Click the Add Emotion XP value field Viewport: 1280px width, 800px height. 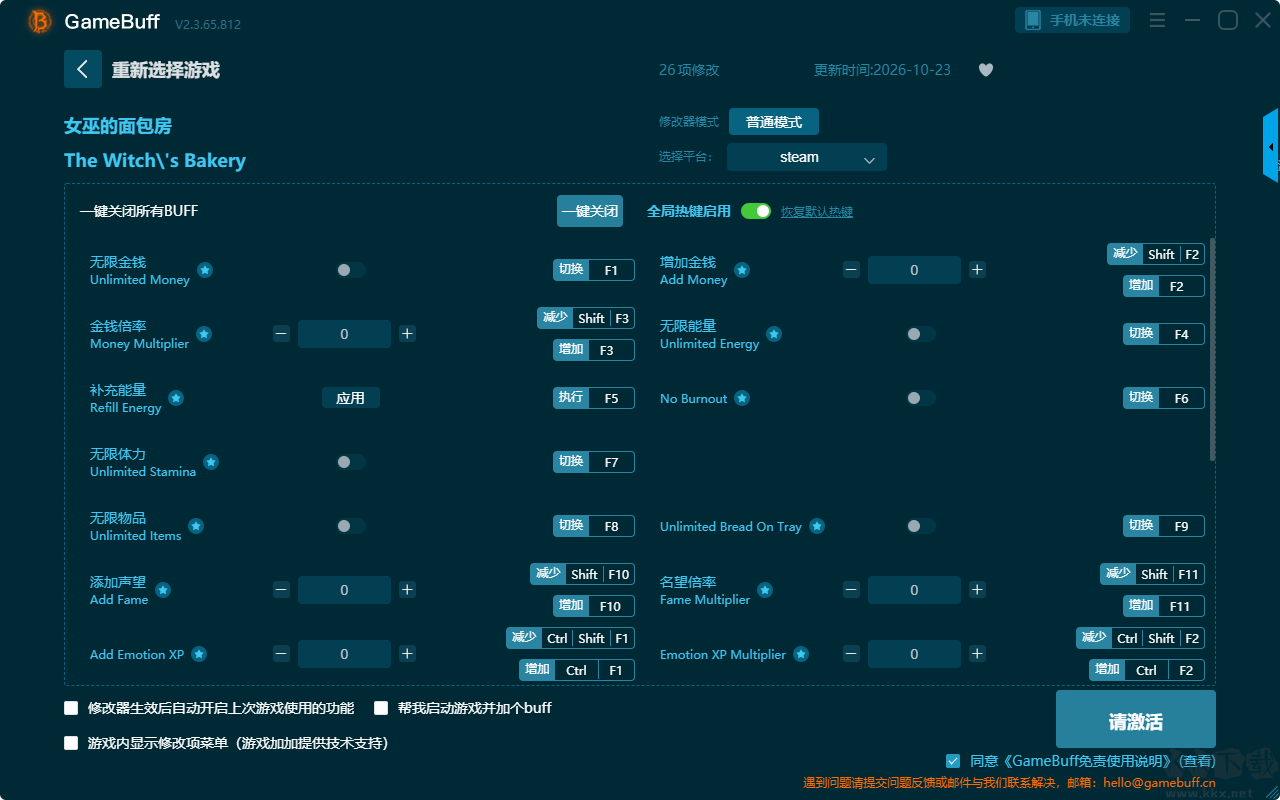tap(344, 654)
